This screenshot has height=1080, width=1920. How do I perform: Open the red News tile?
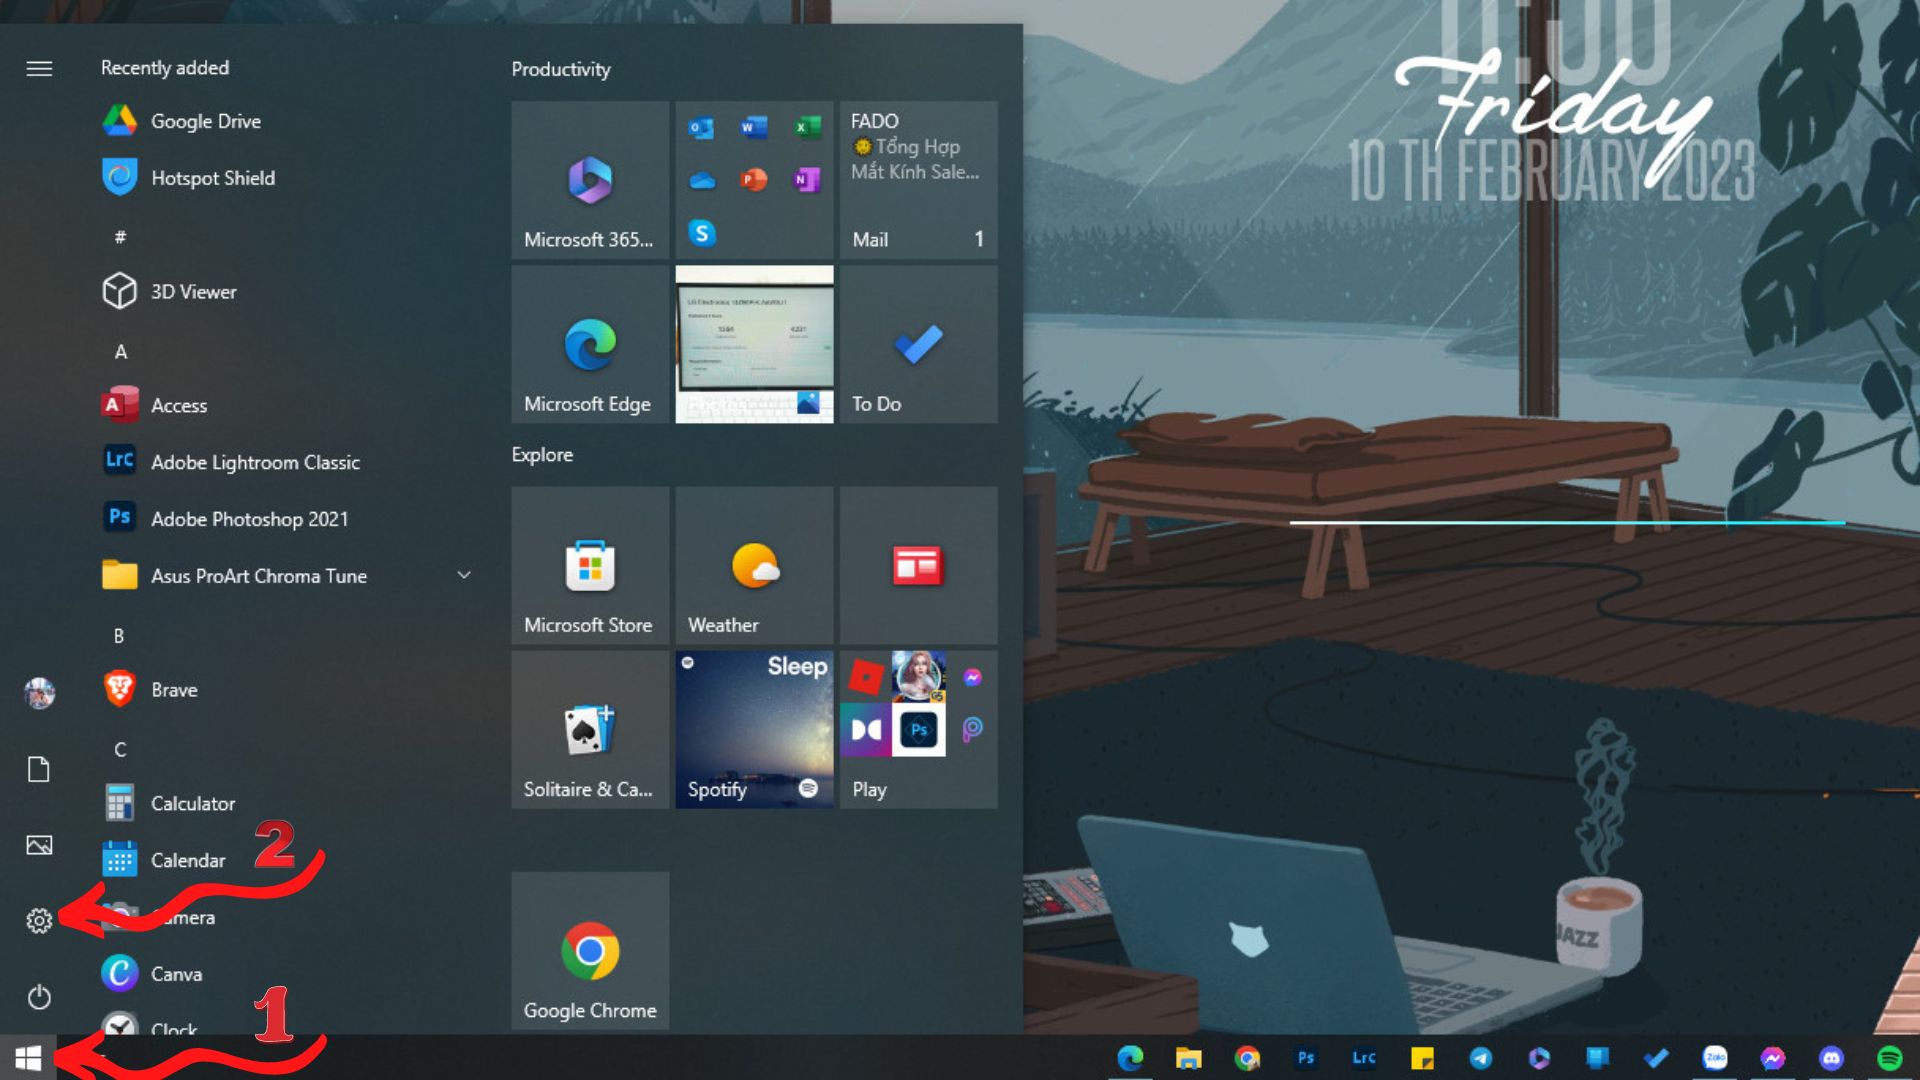tap(919, 565)
